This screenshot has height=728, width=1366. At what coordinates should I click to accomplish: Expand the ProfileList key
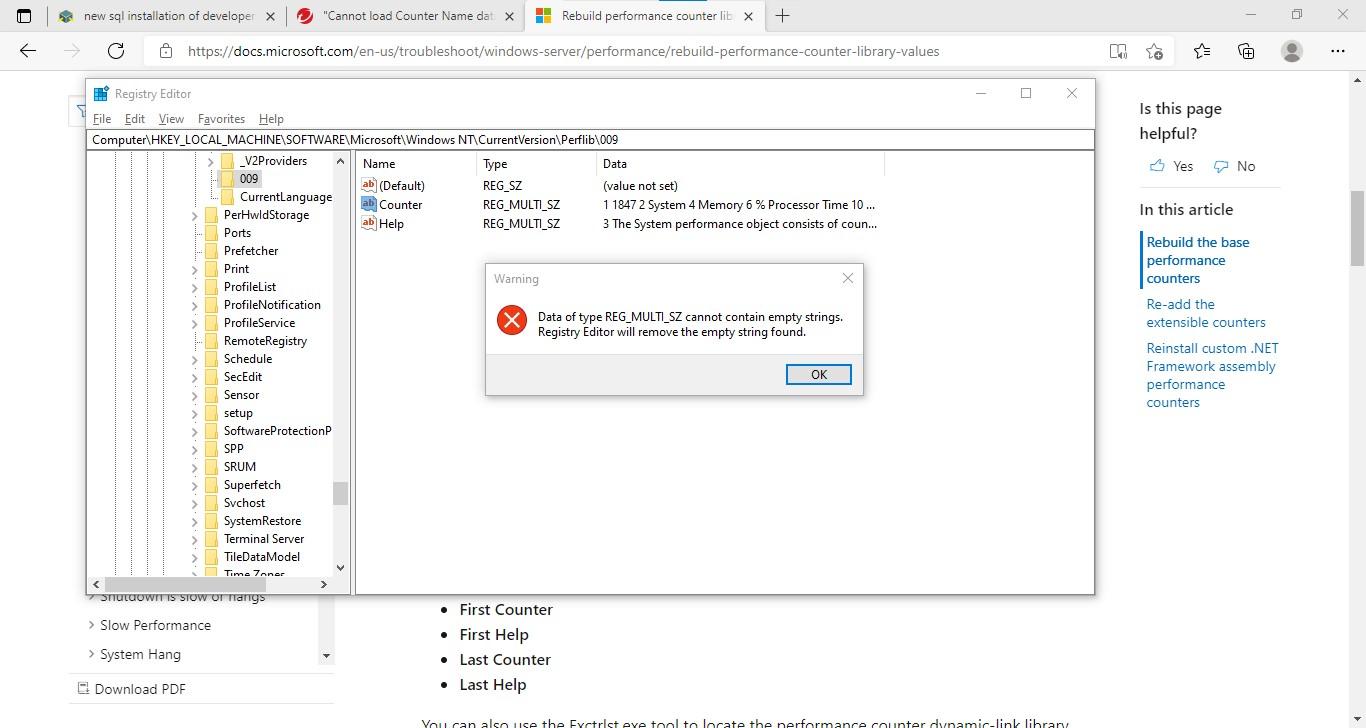pos(194,287)
